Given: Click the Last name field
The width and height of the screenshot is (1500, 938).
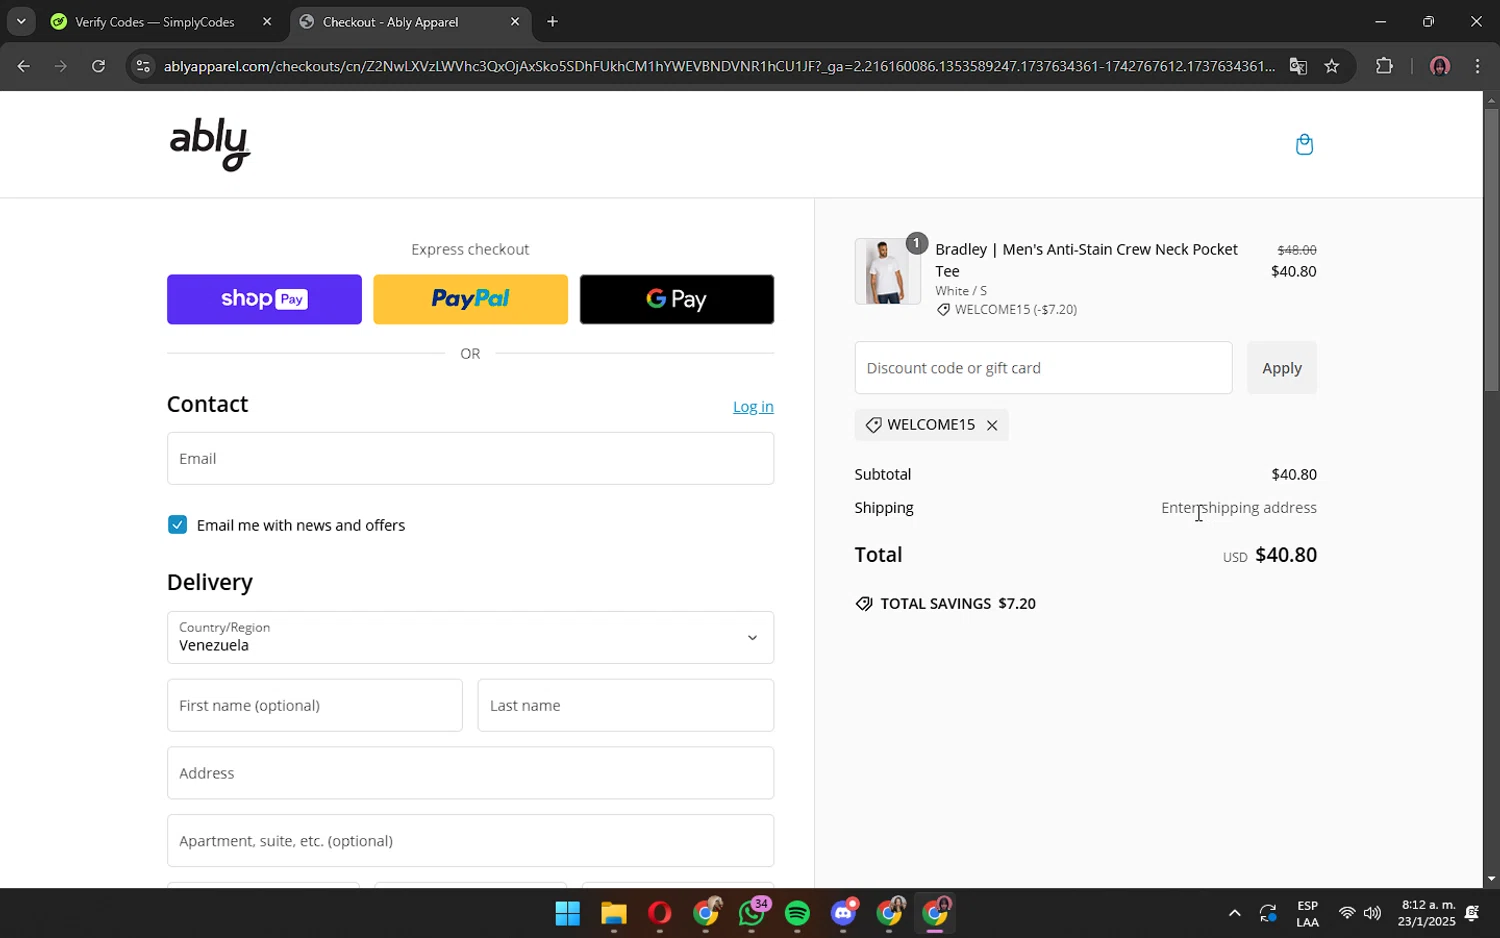Looking at the screenshot, I should [x=626, y=705].
